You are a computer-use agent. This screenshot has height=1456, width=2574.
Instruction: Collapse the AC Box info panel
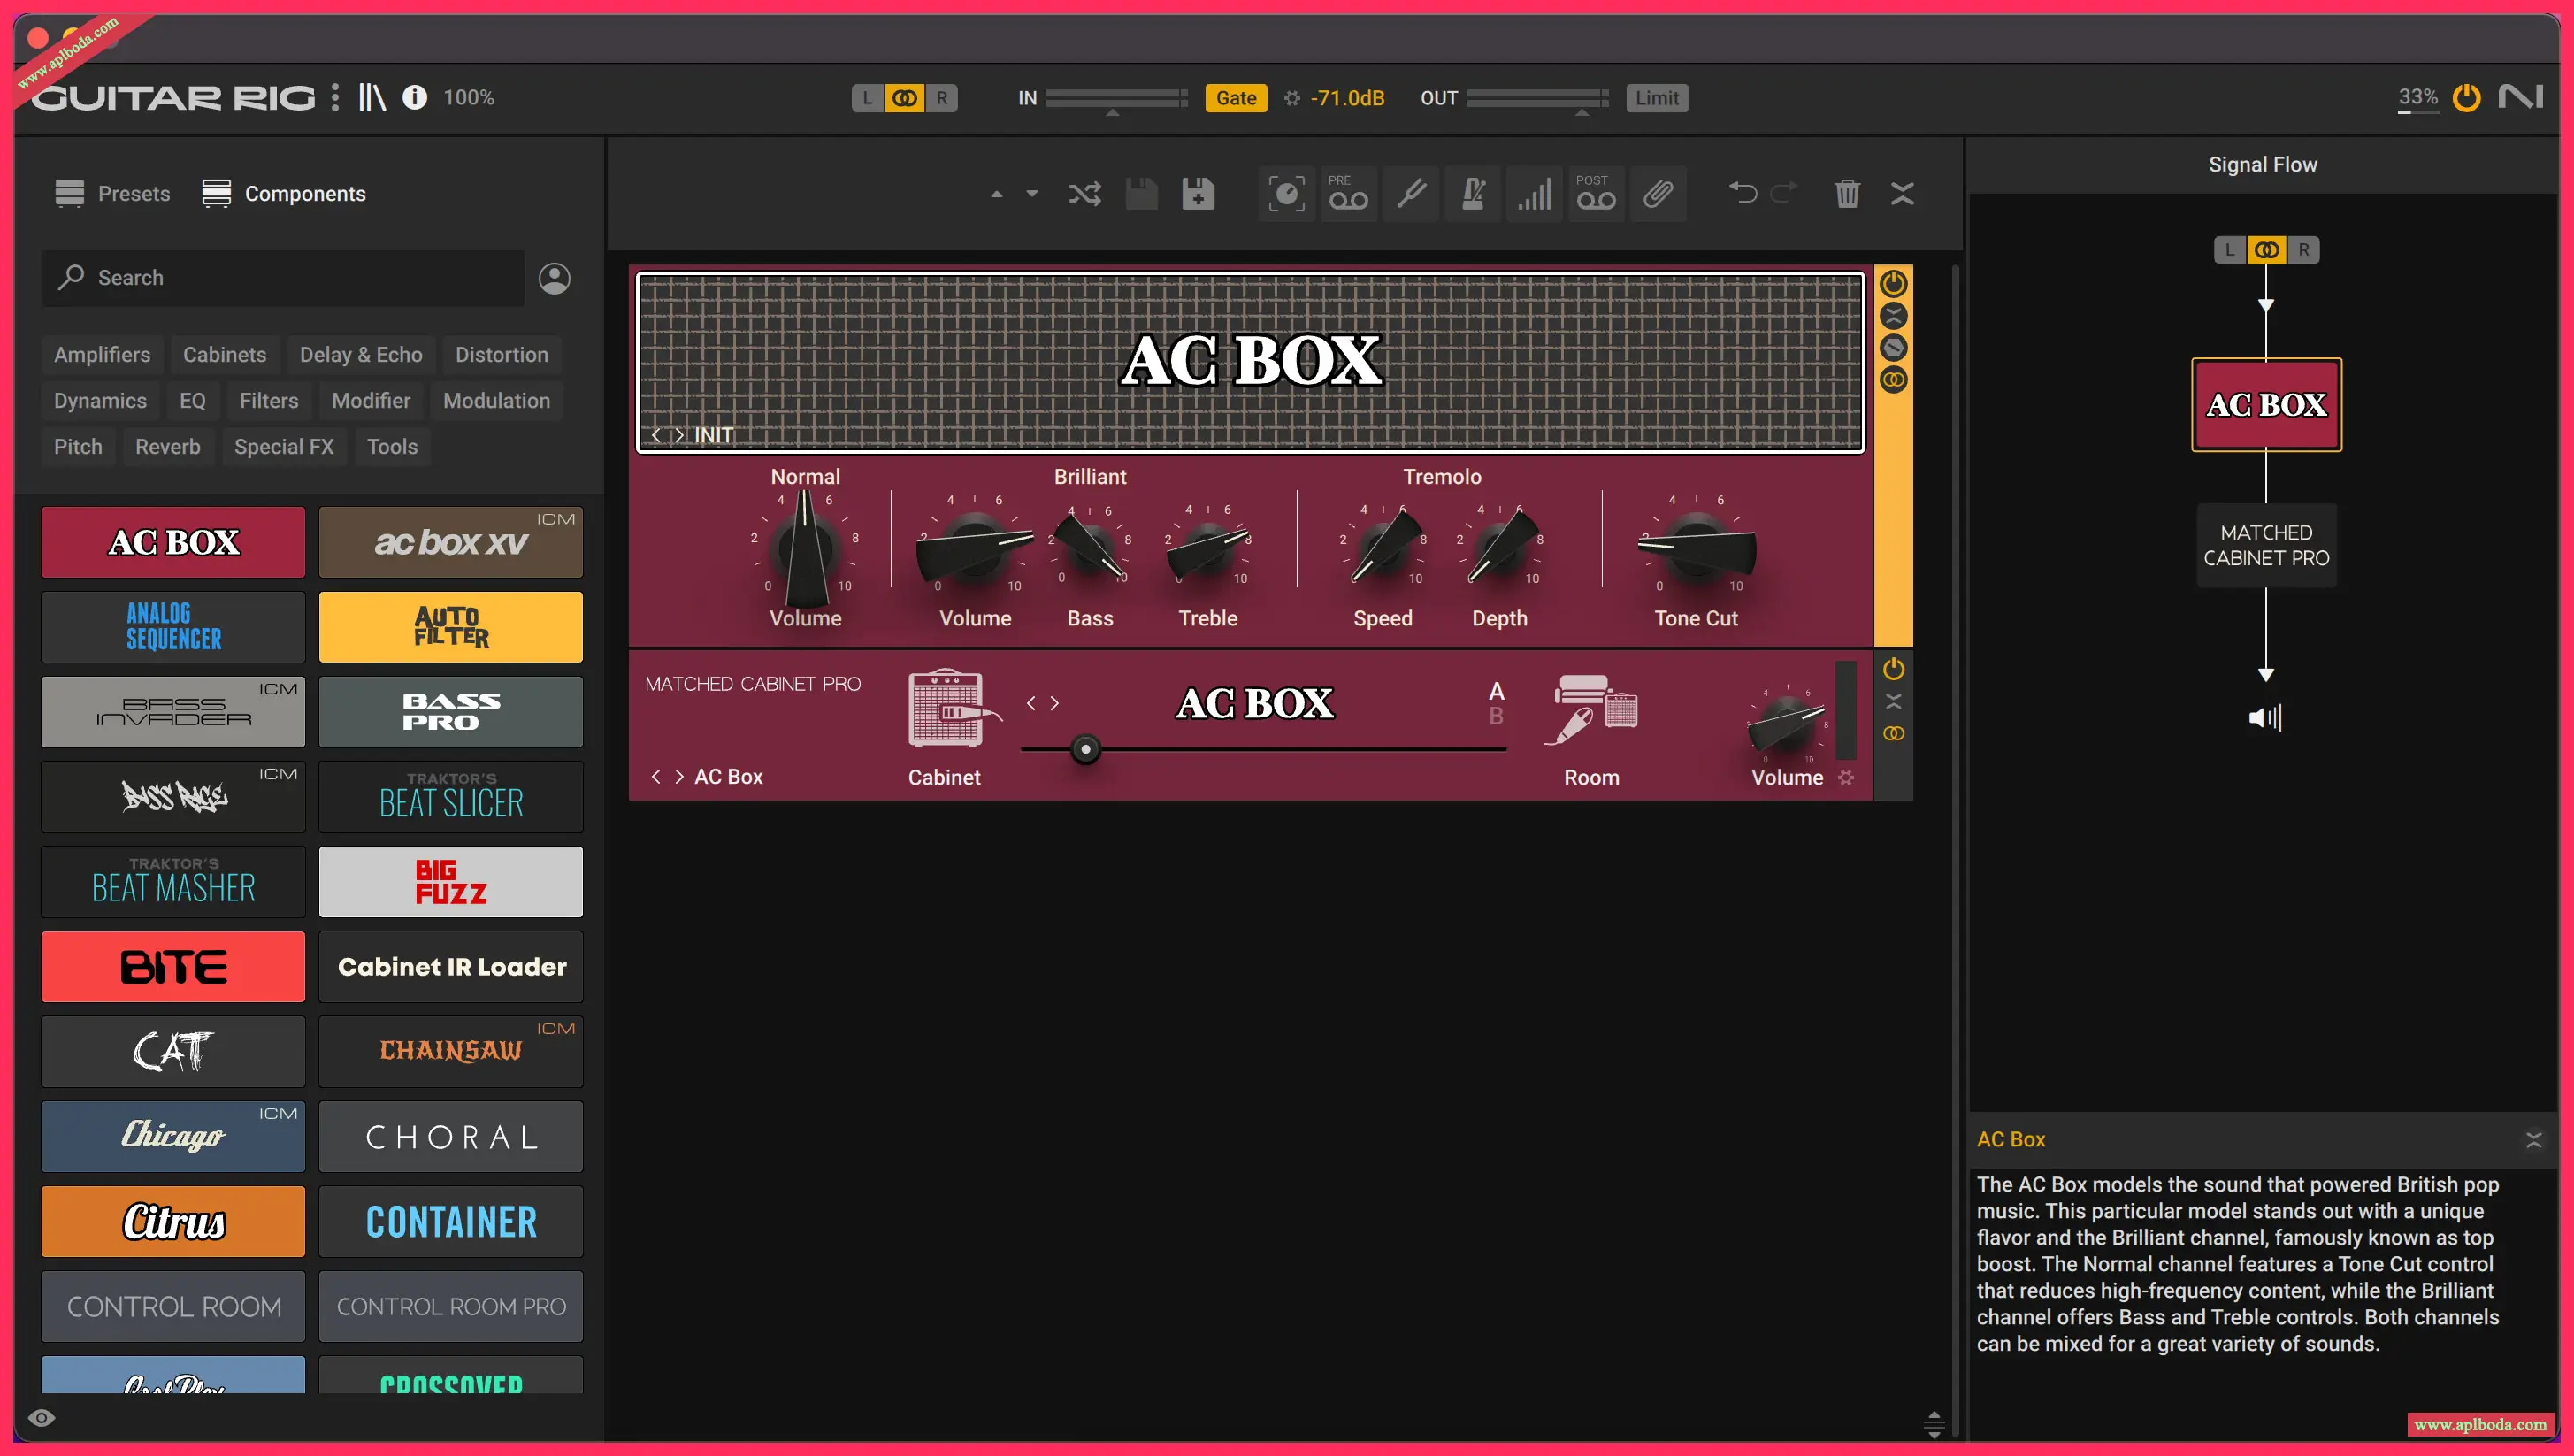tap(2533, 1139)
